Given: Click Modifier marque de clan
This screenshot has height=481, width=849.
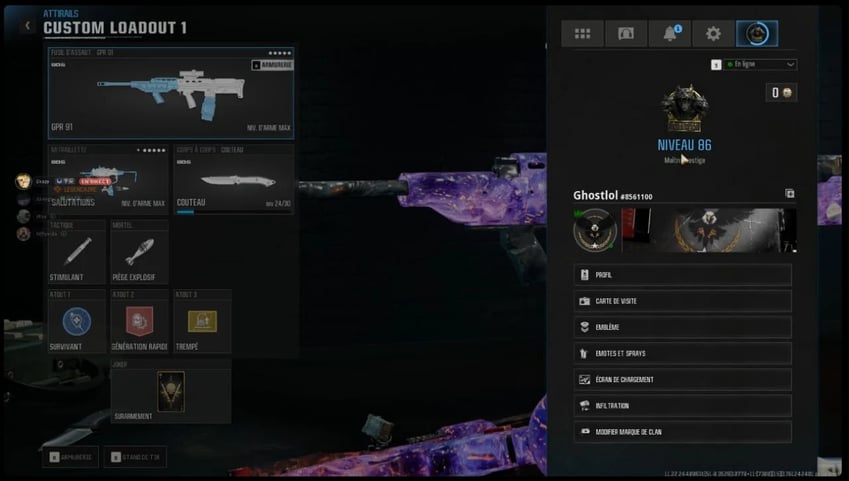Looking at the screenshot, I should point(683,432).
